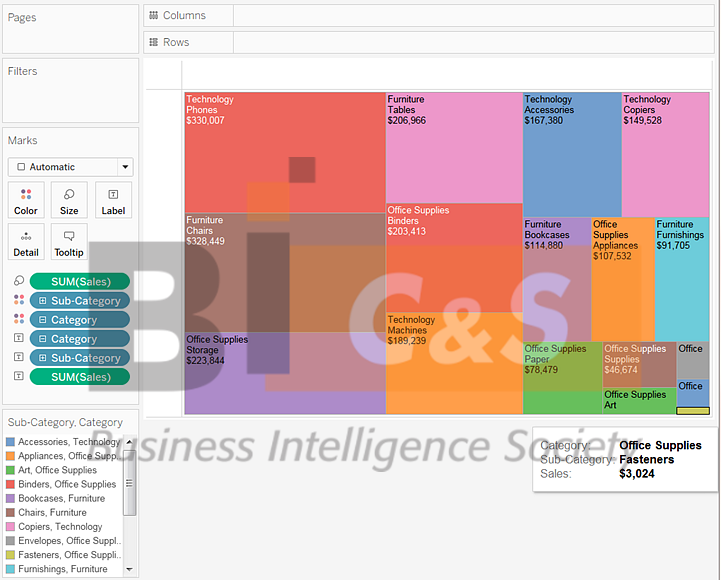Click the Columns shelf icon
The image size is (721, 580).
(x=153, y=16)
